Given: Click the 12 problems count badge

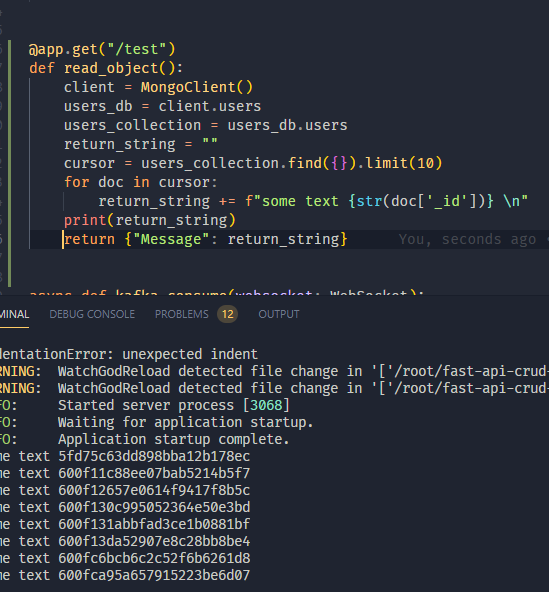Looking at the screenshot, I should pos(227,314).
